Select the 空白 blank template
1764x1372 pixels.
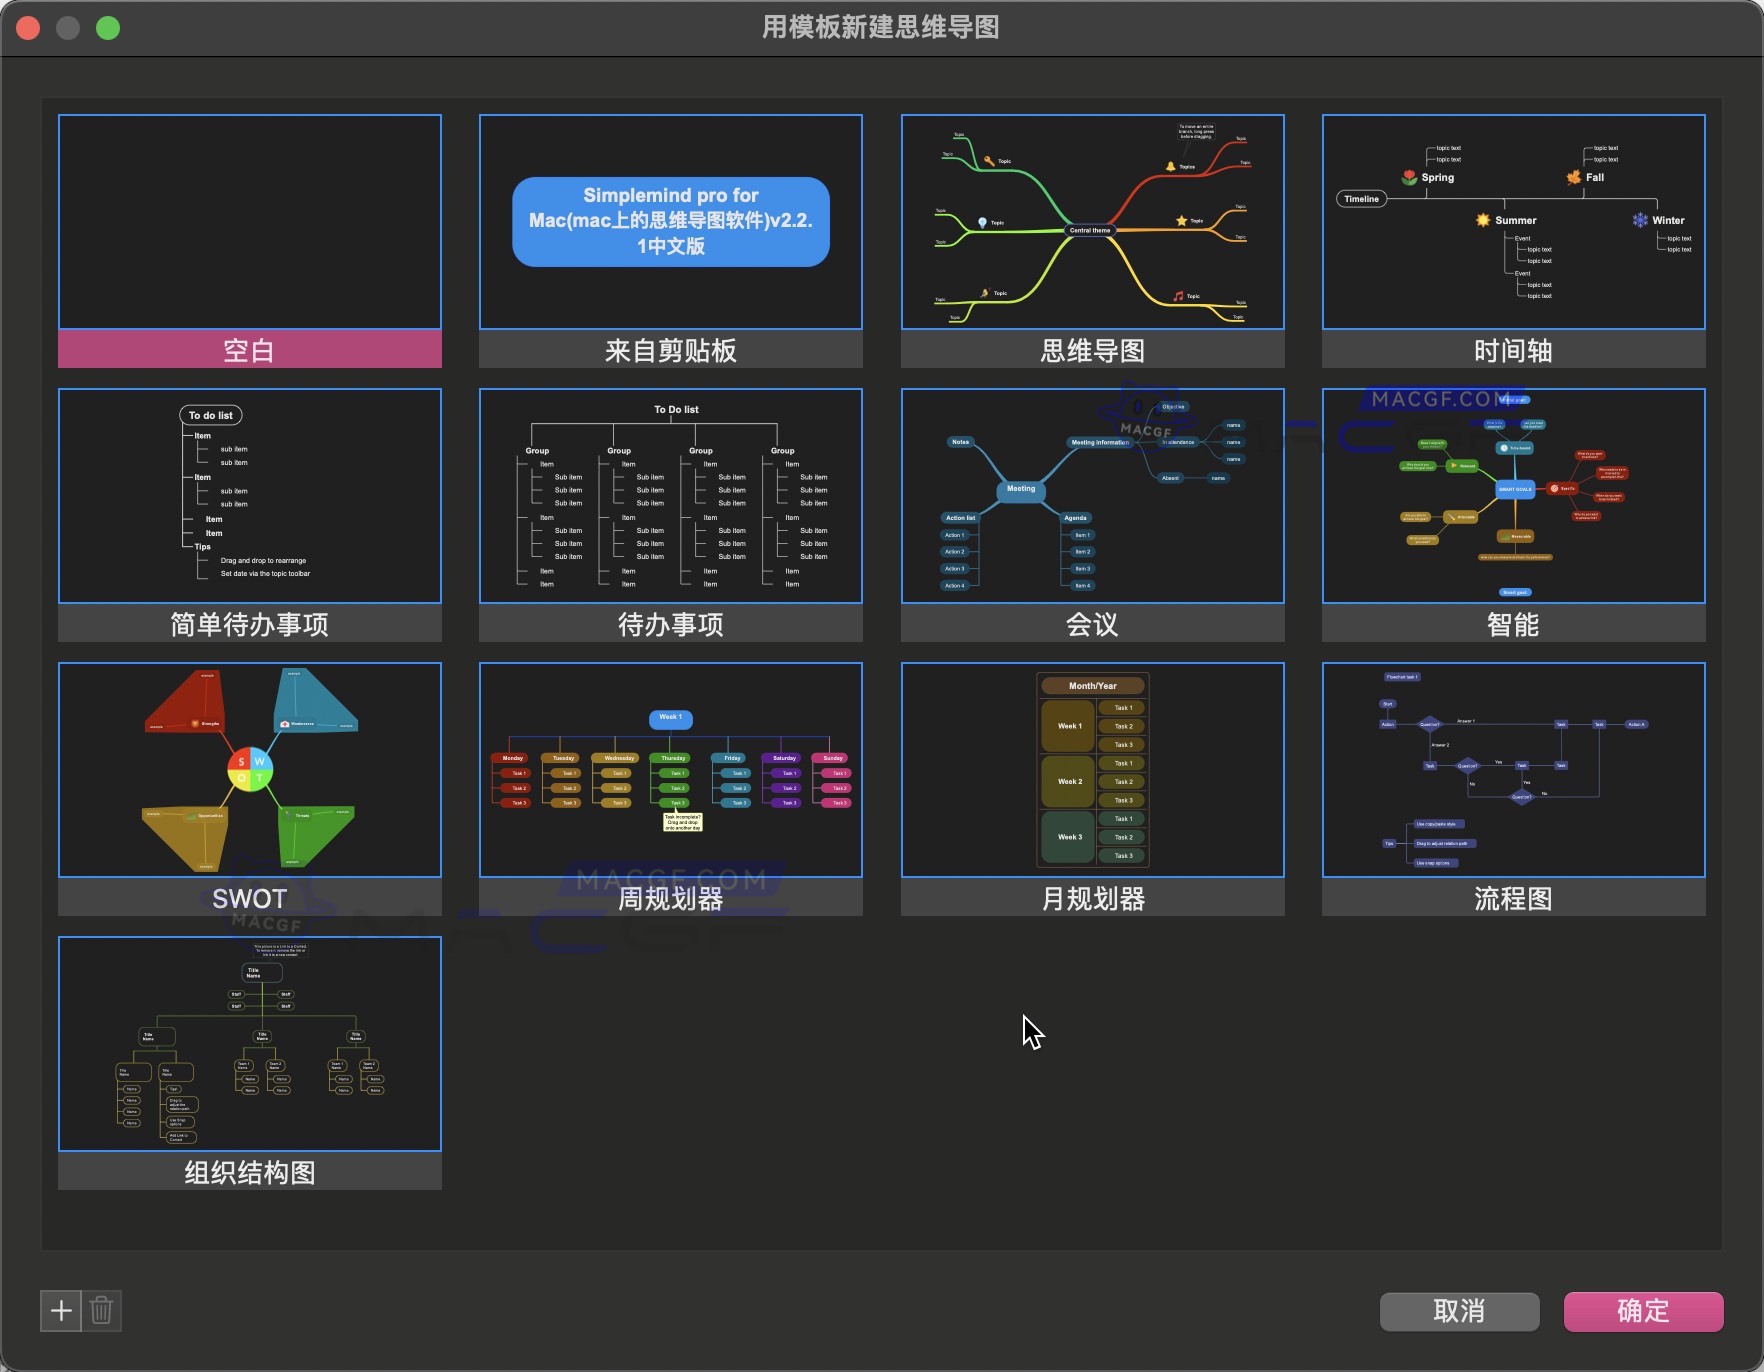pyautogui.click(x=249, y=222)
